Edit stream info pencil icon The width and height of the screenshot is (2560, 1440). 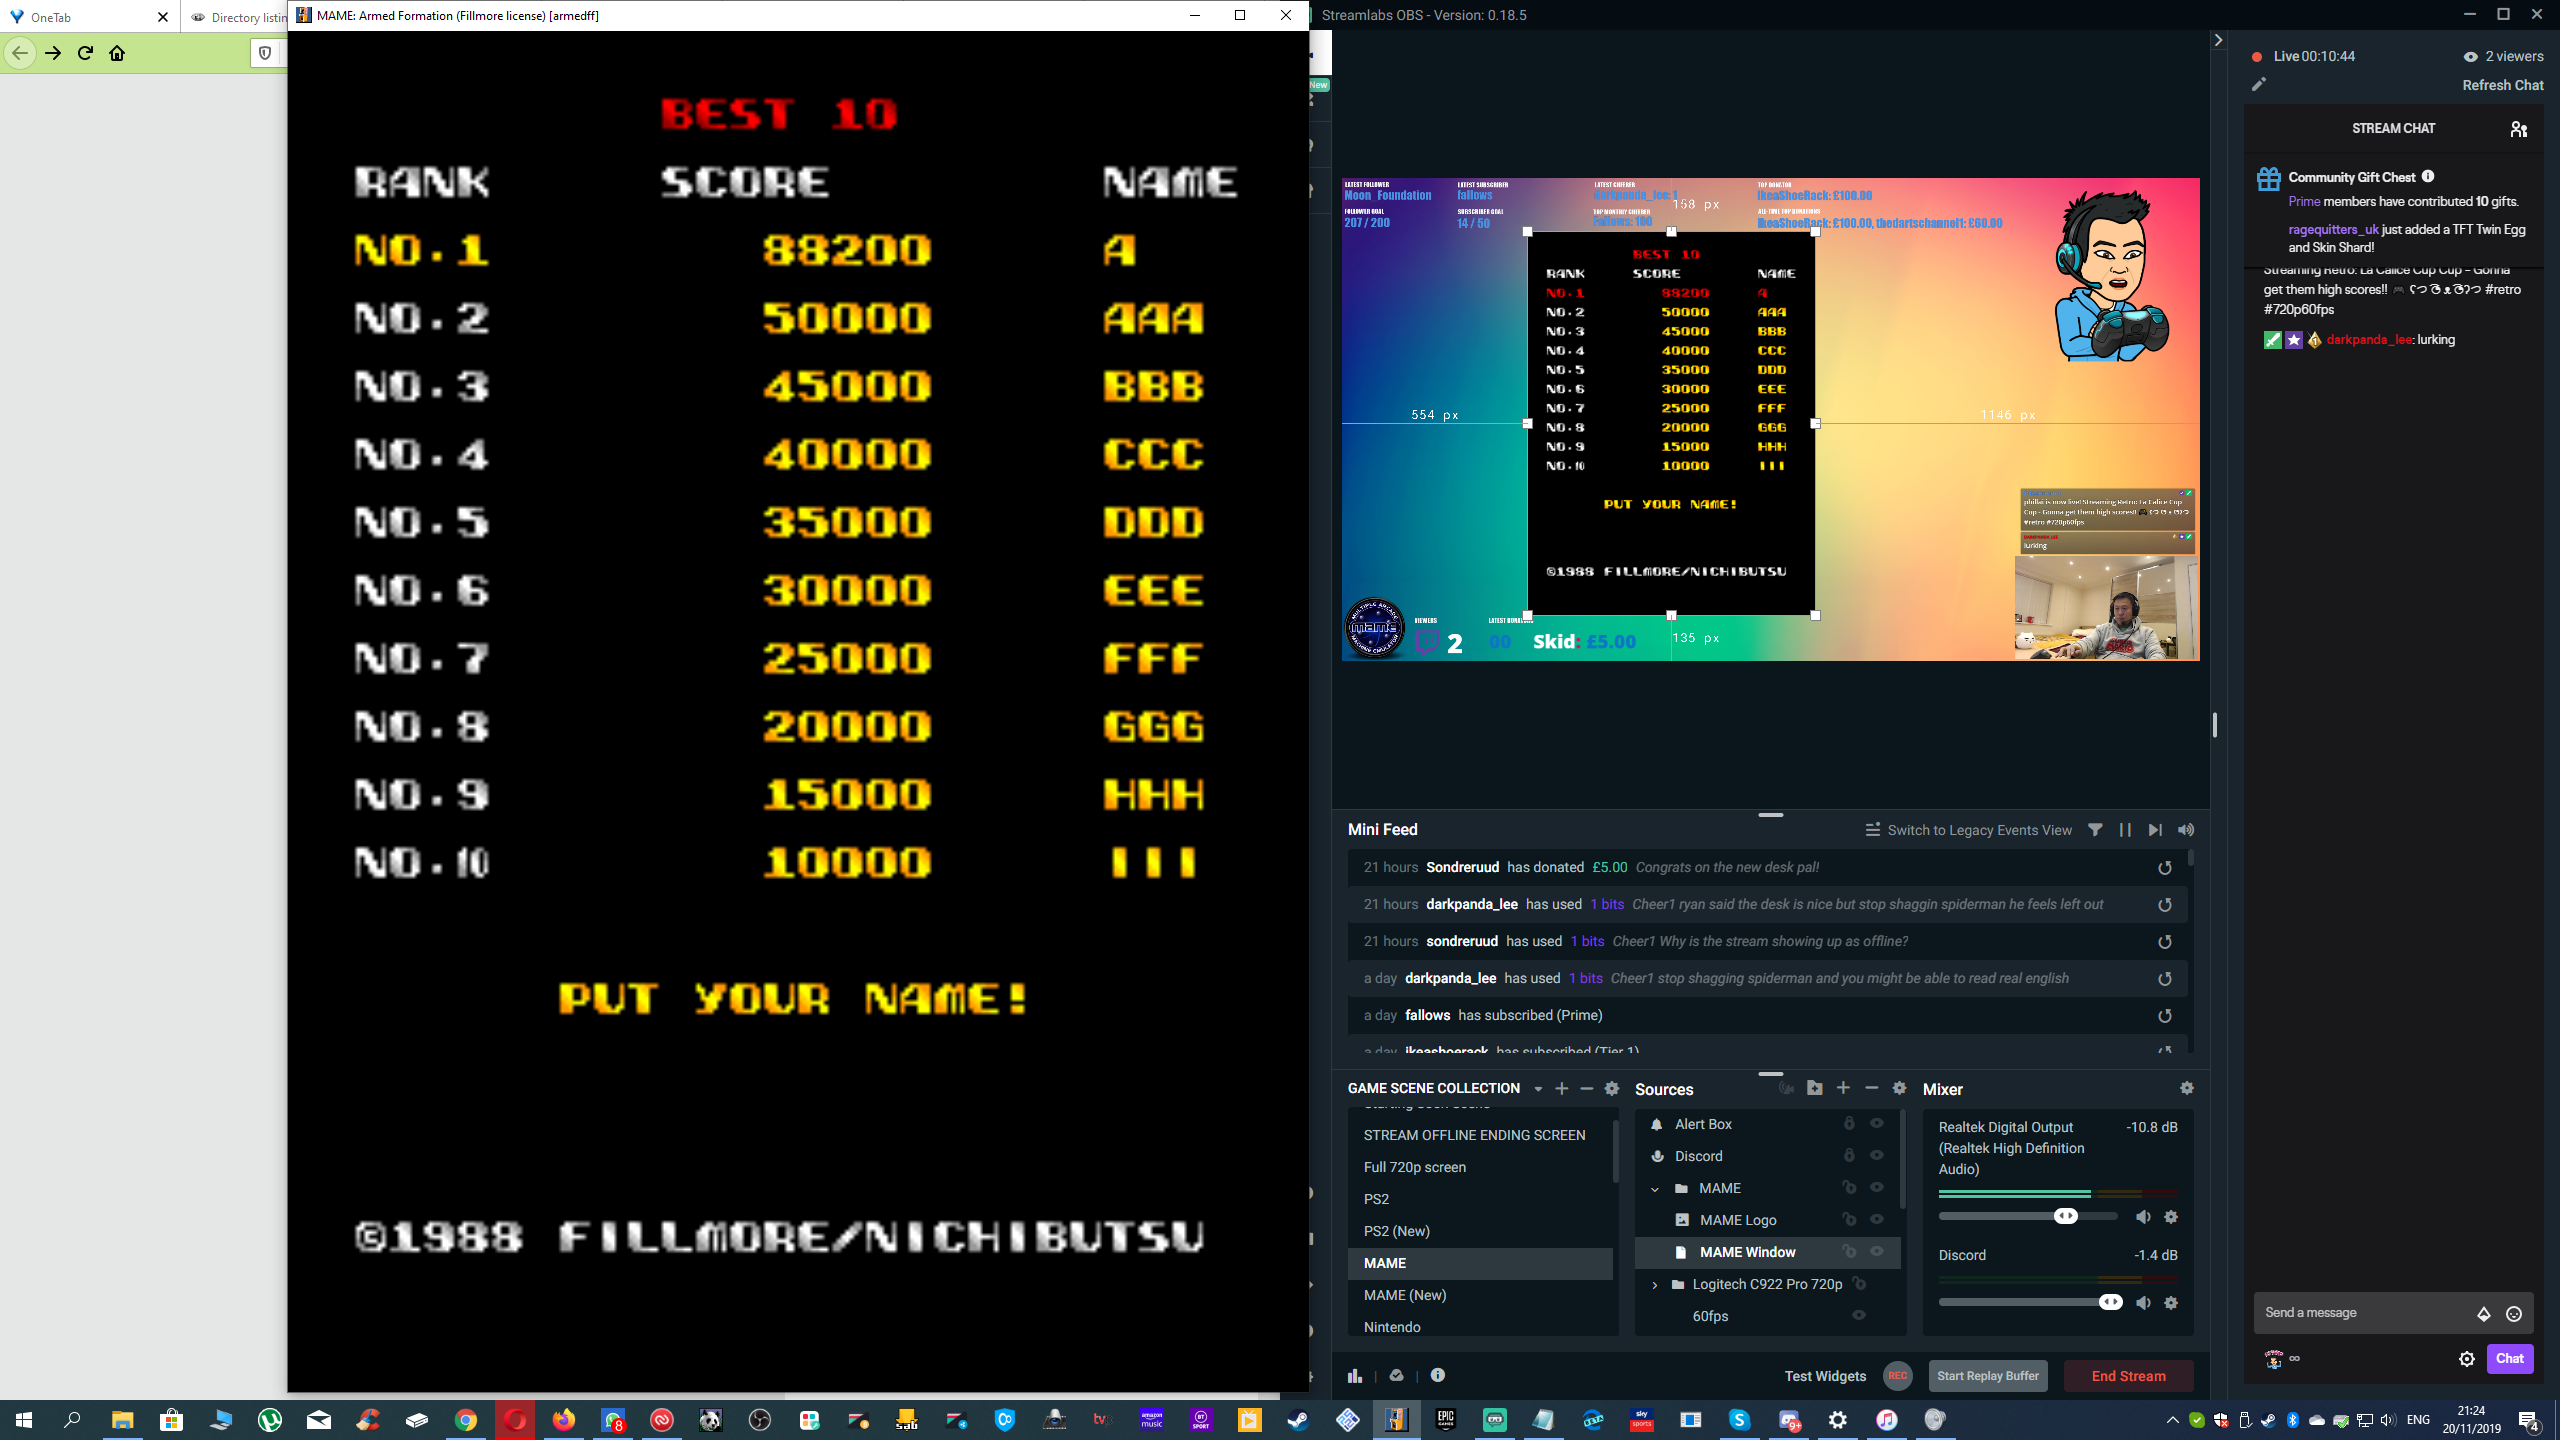point(2259,85)
